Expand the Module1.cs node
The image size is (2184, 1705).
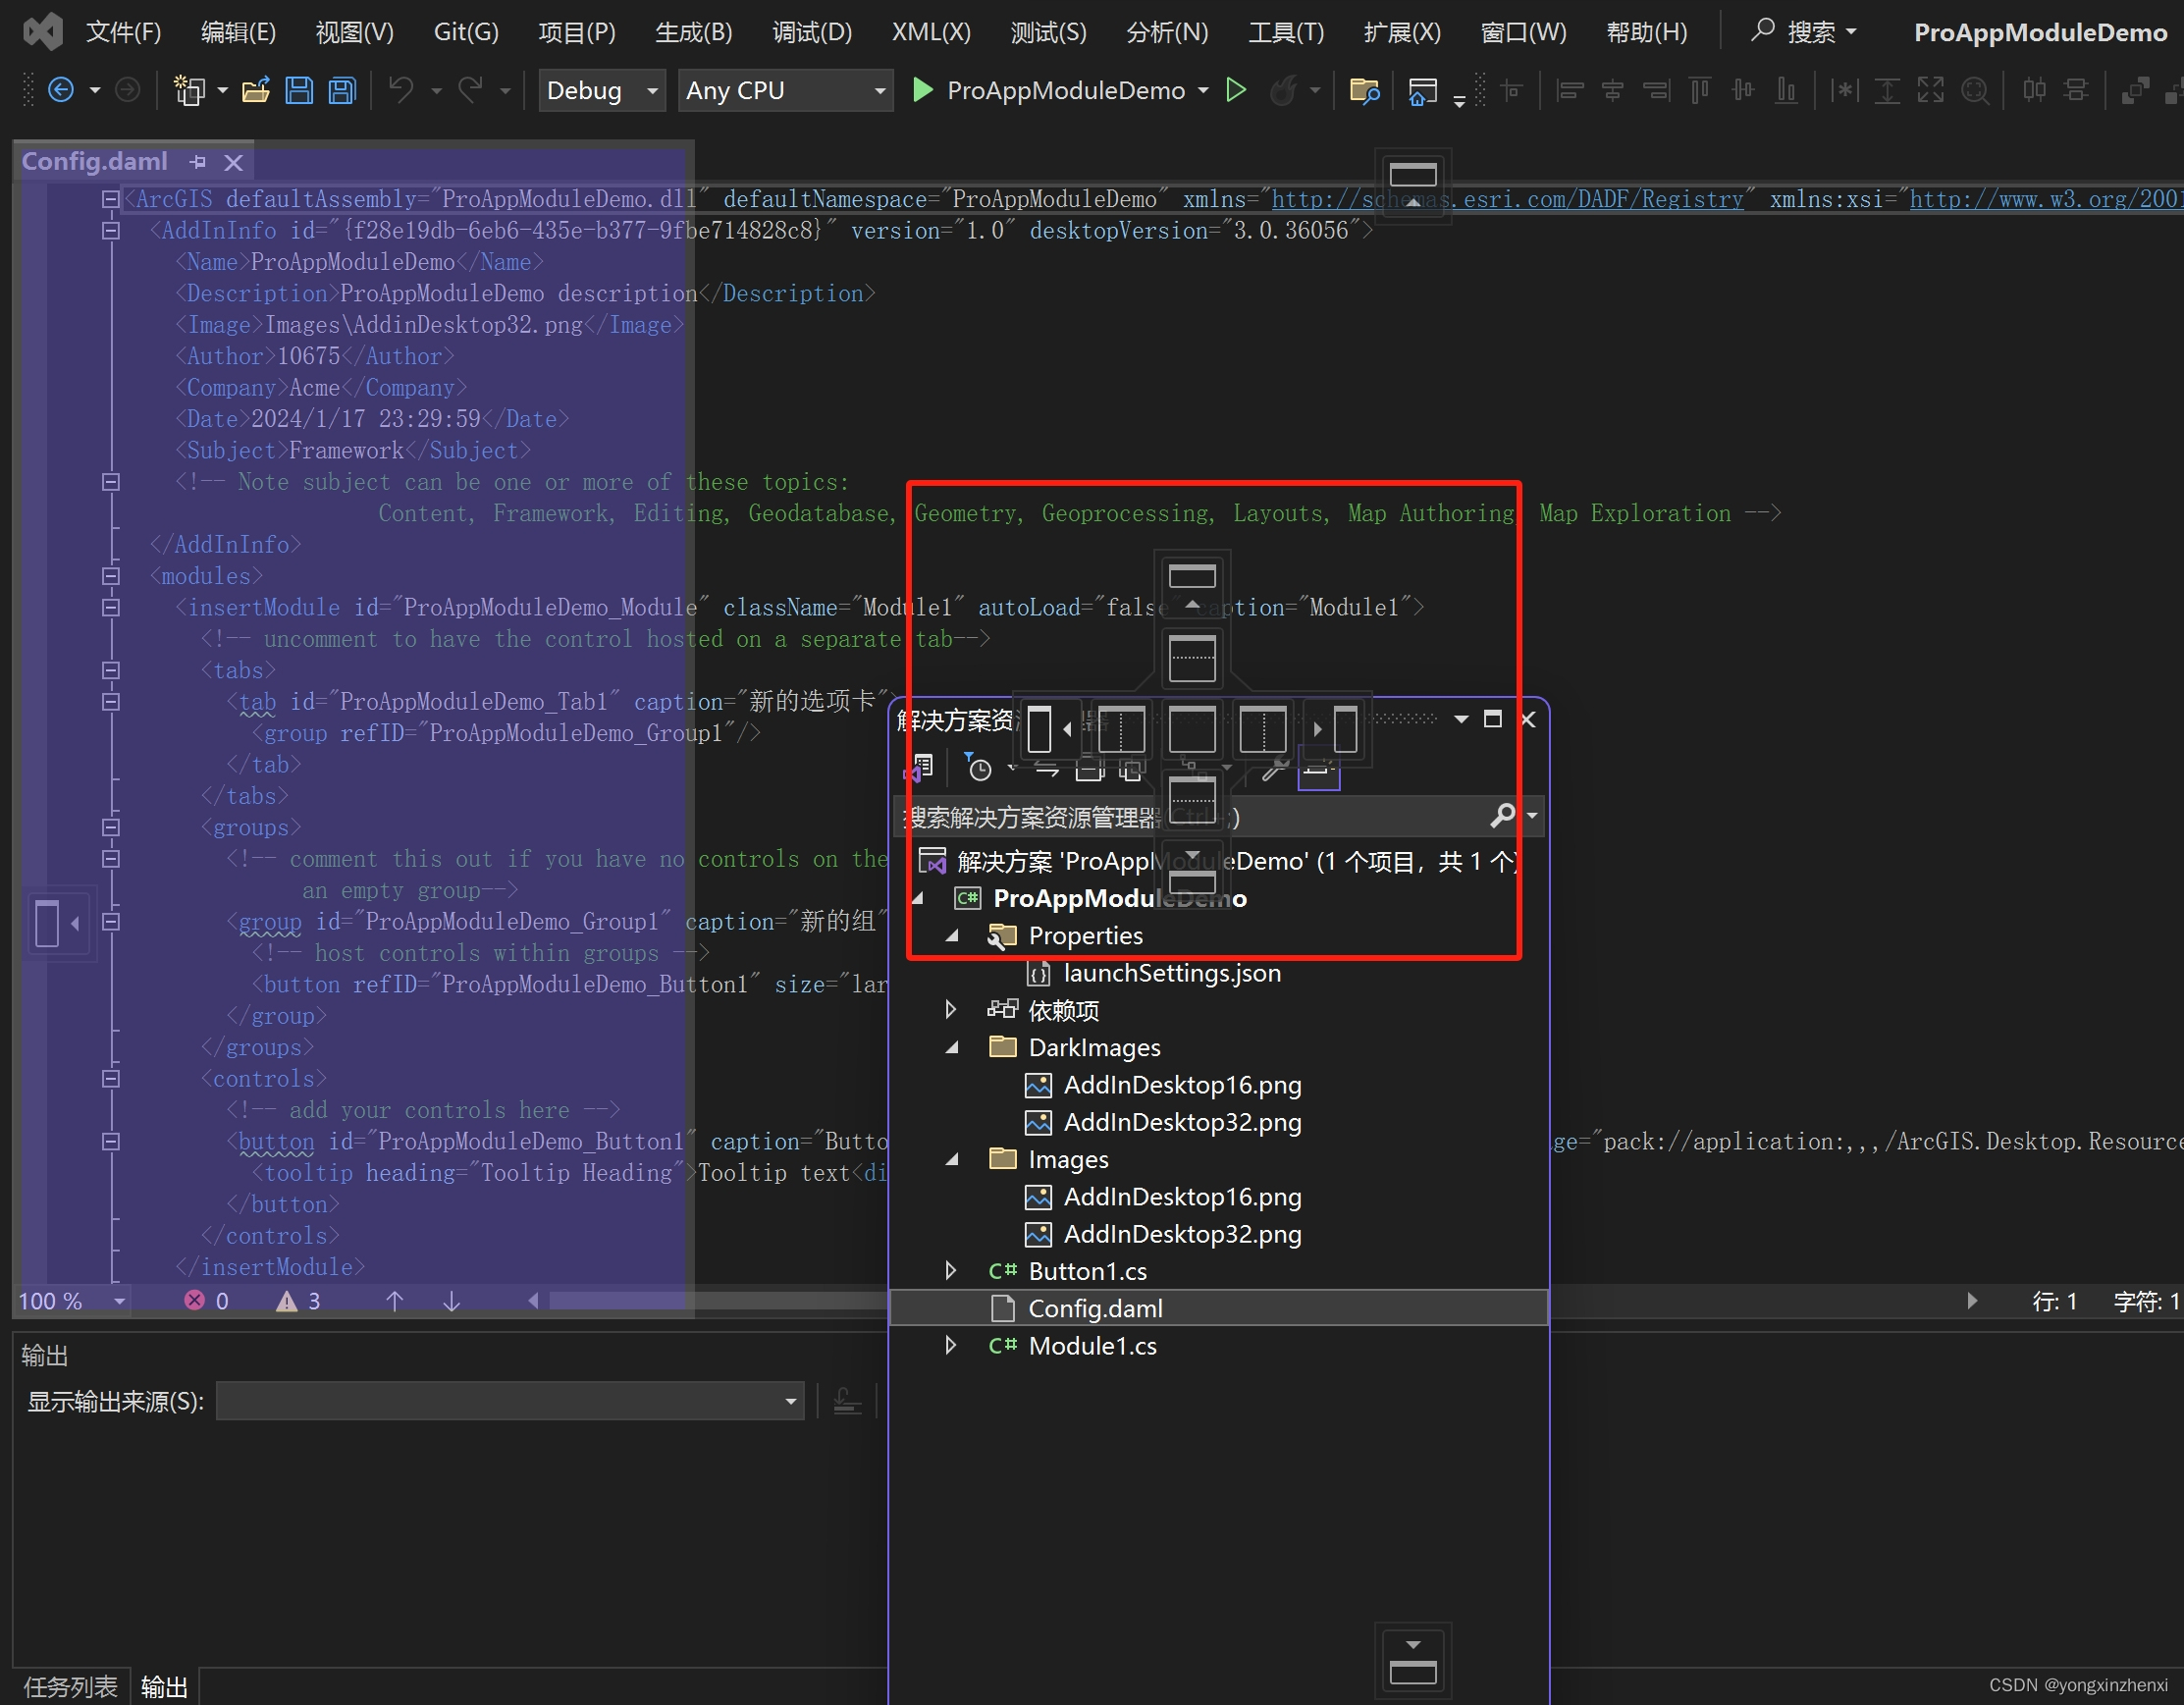pyautogui.click(x=951, y=1346)
